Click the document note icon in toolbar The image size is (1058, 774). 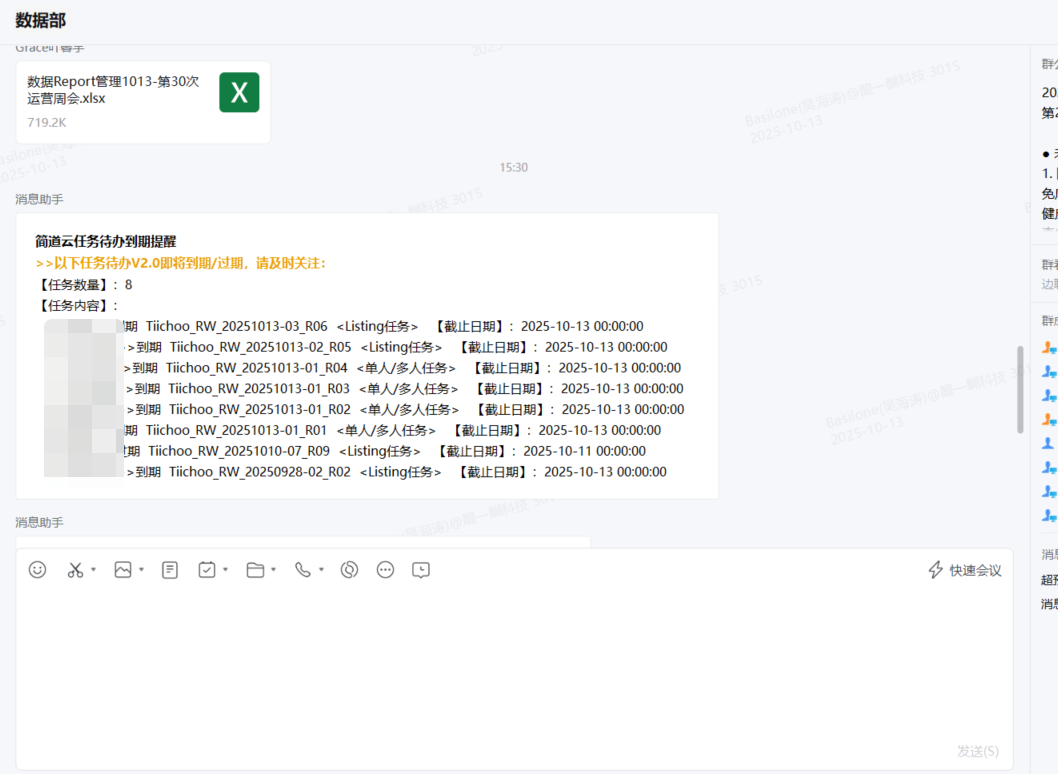pos(170,570)
